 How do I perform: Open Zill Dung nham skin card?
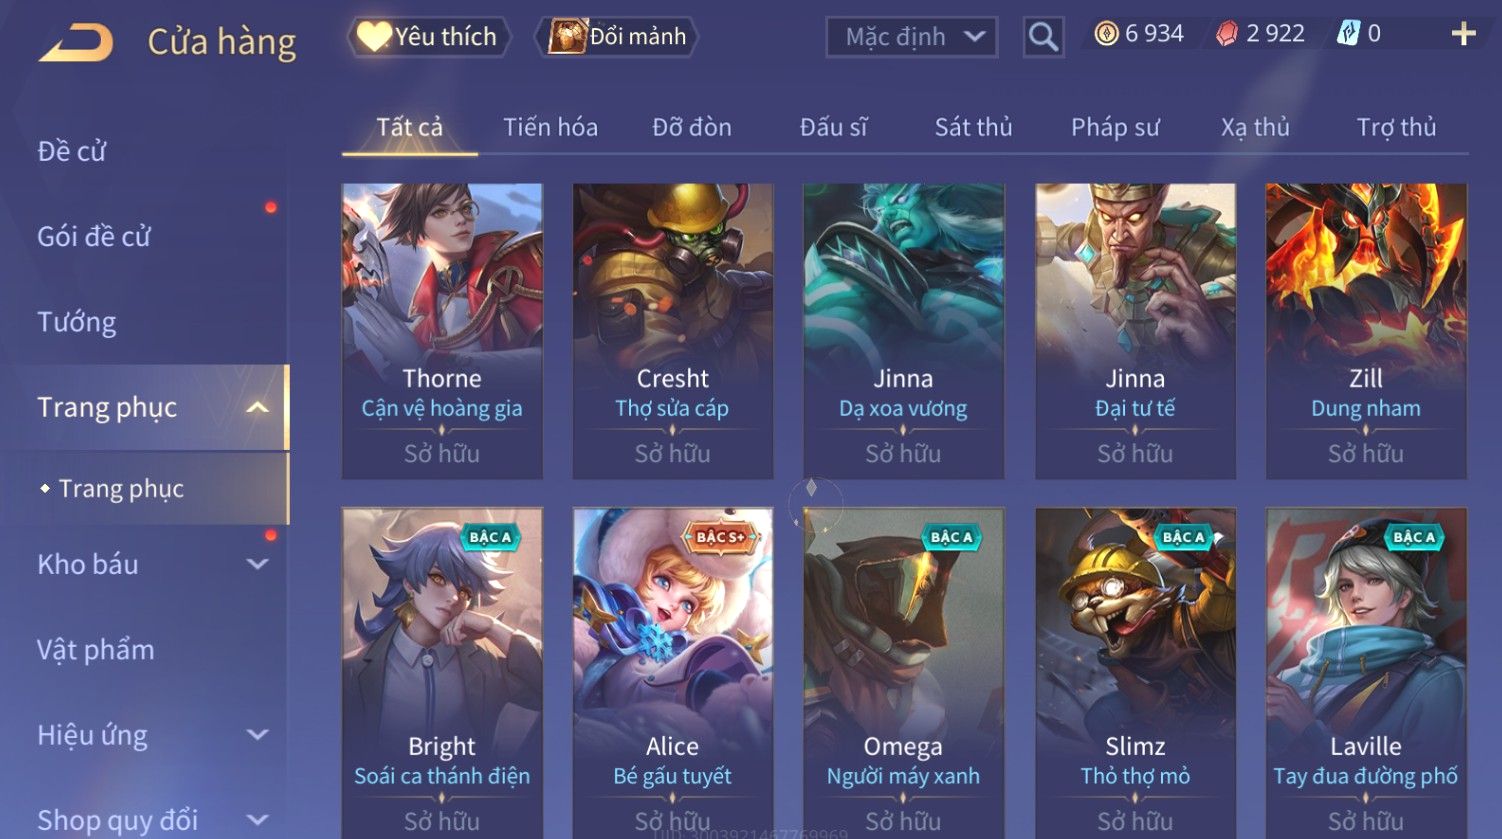coord(1366,331)
